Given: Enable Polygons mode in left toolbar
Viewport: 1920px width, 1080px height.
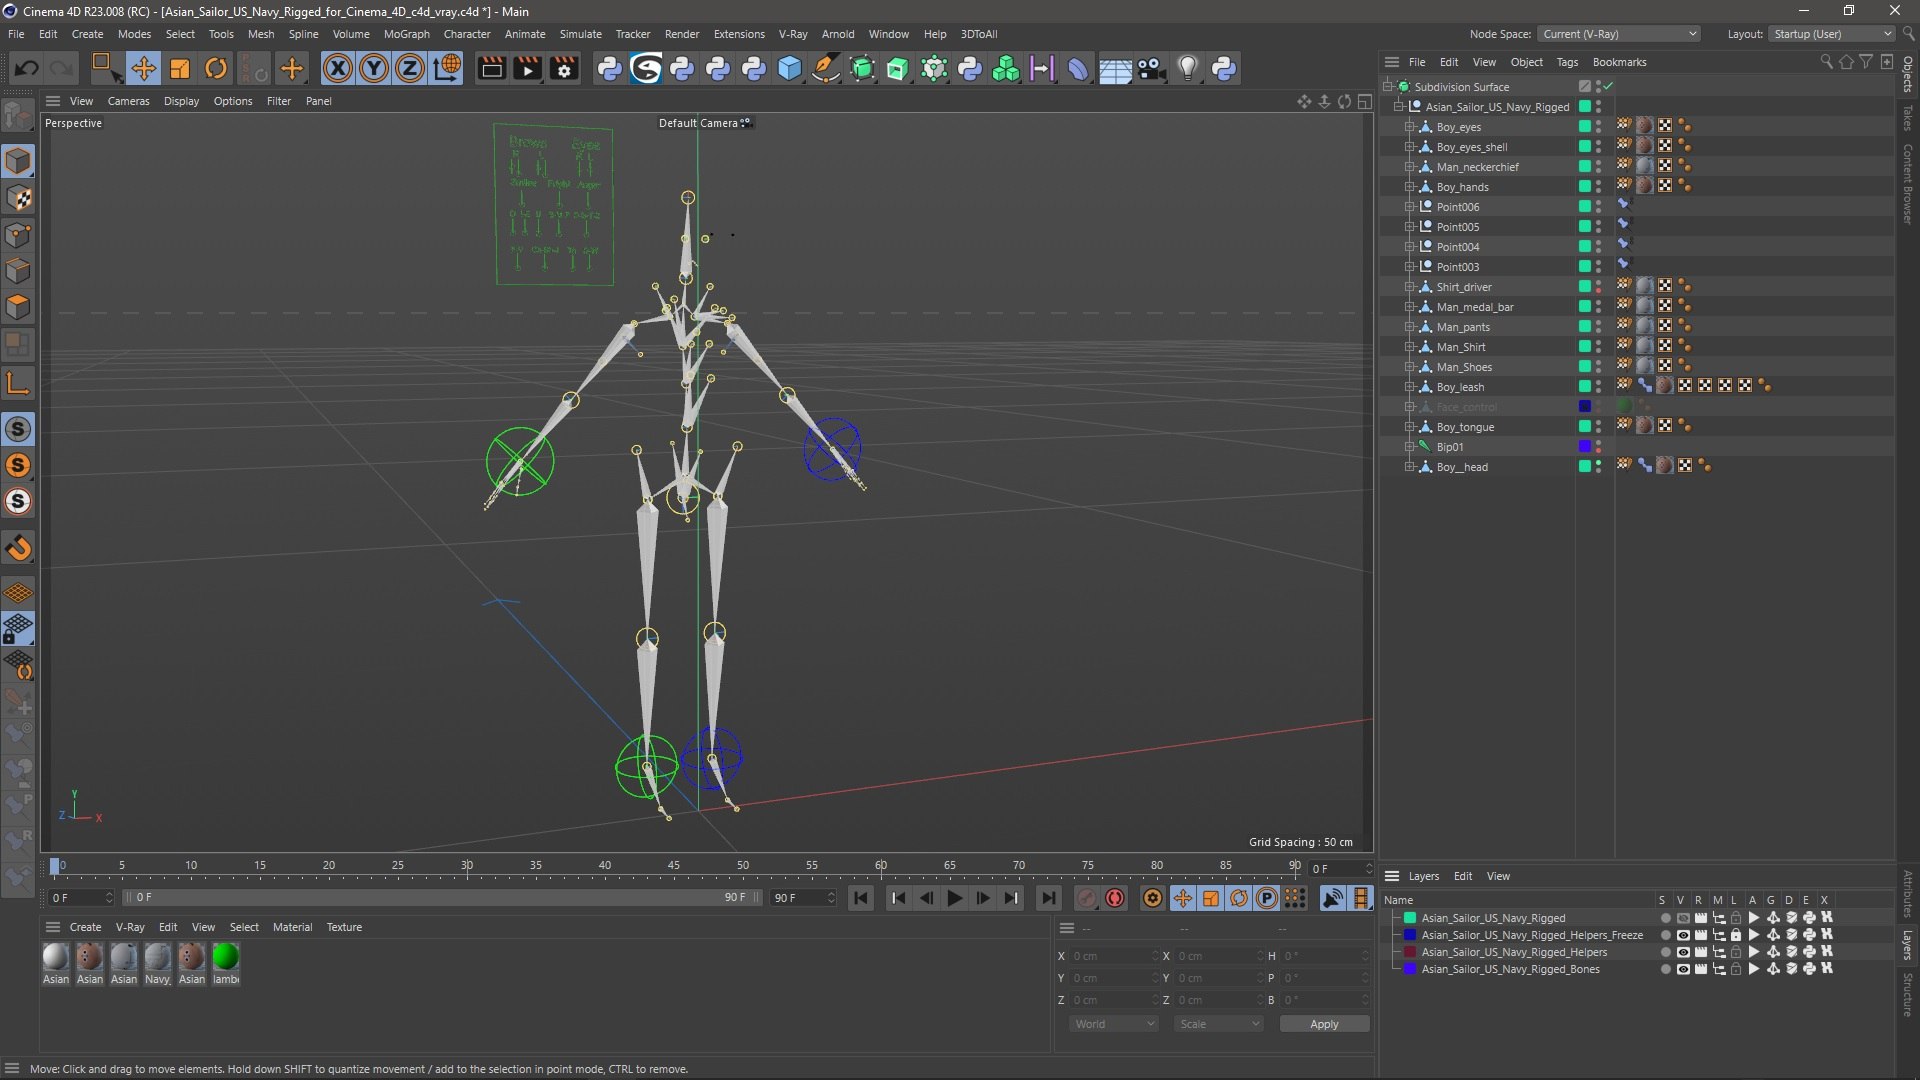Looking at the screenshot, I should tap(18, 307).
